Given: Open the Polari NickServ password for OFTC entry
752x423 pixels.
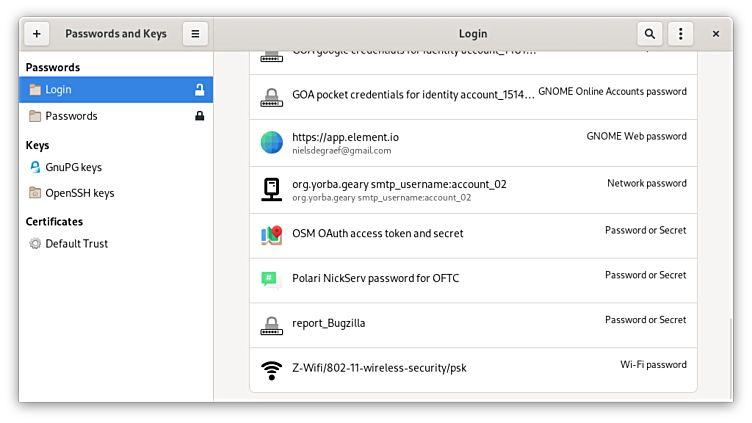Looking at the screenshot, I should pyautogui.click(x=473, y=281).
